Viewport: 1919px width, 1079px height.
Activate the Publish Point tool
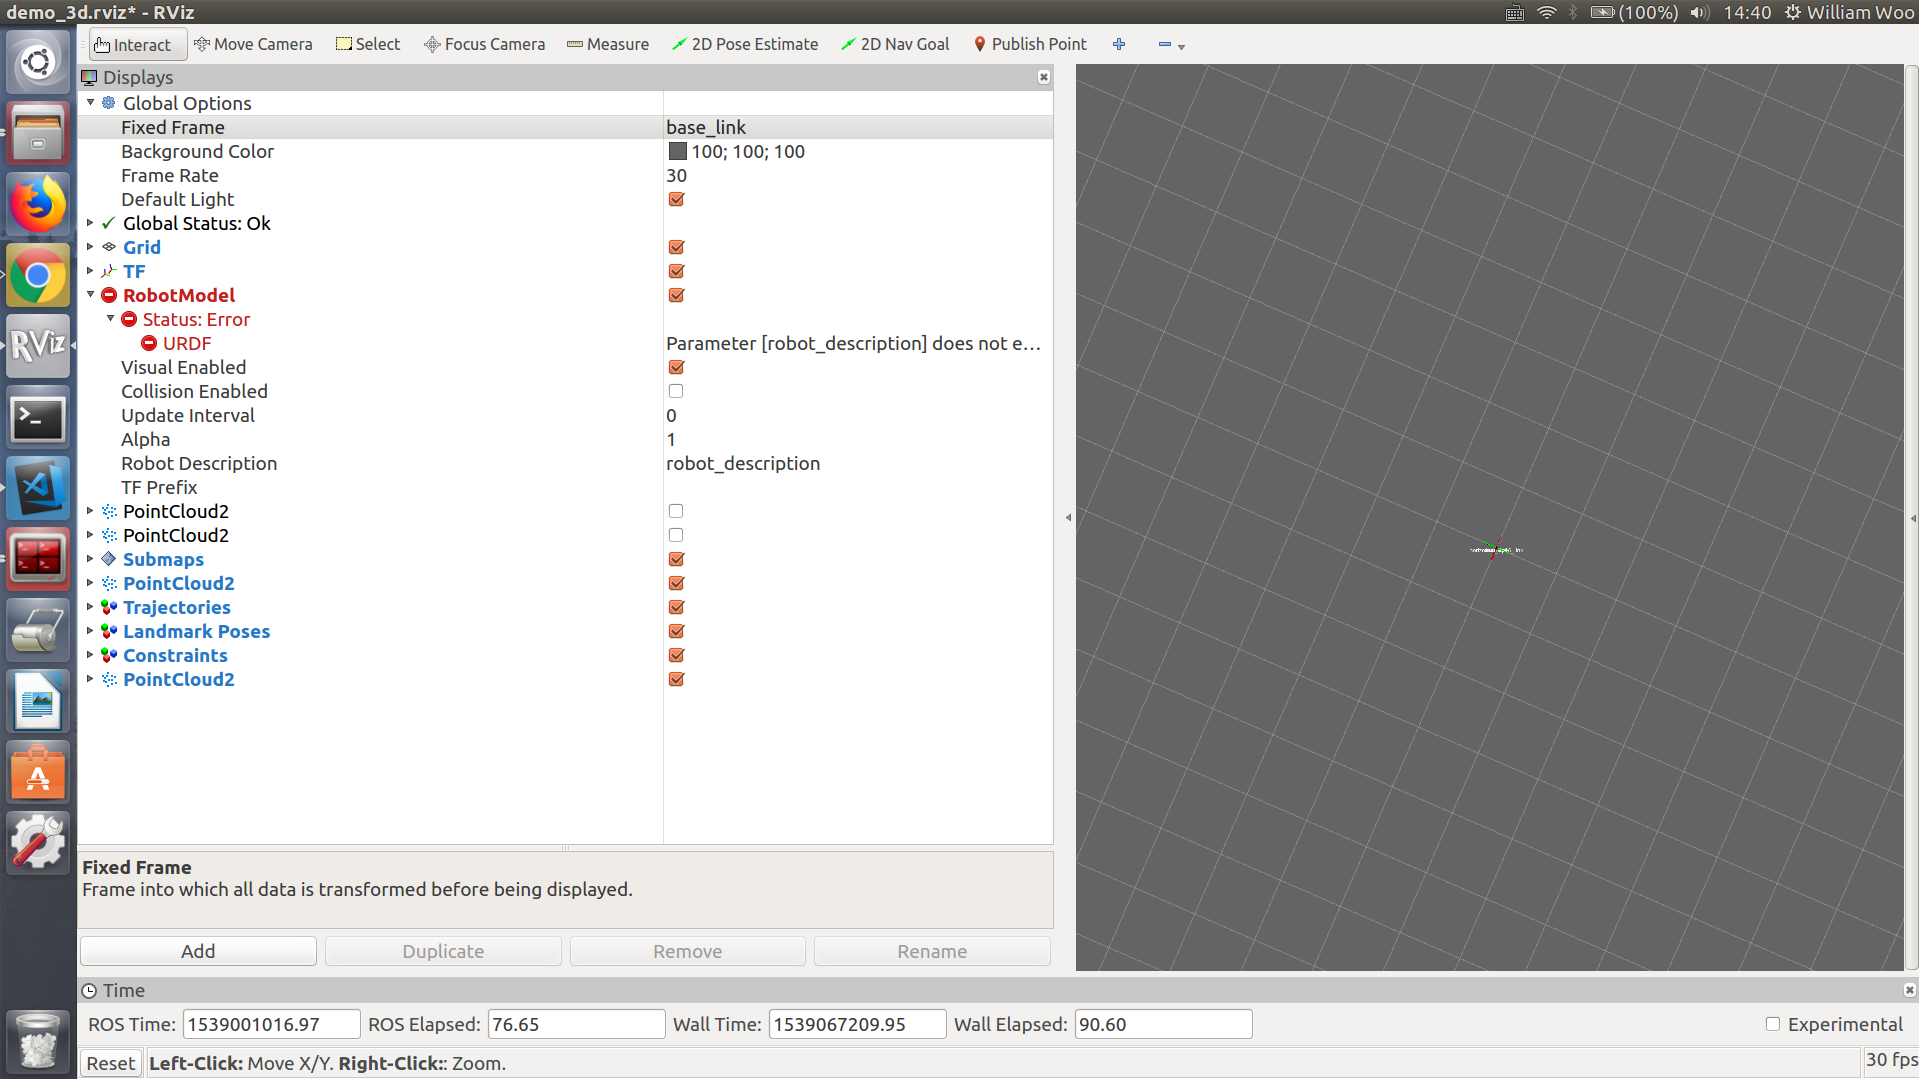pyautogui.click(x=1030, y=44)
